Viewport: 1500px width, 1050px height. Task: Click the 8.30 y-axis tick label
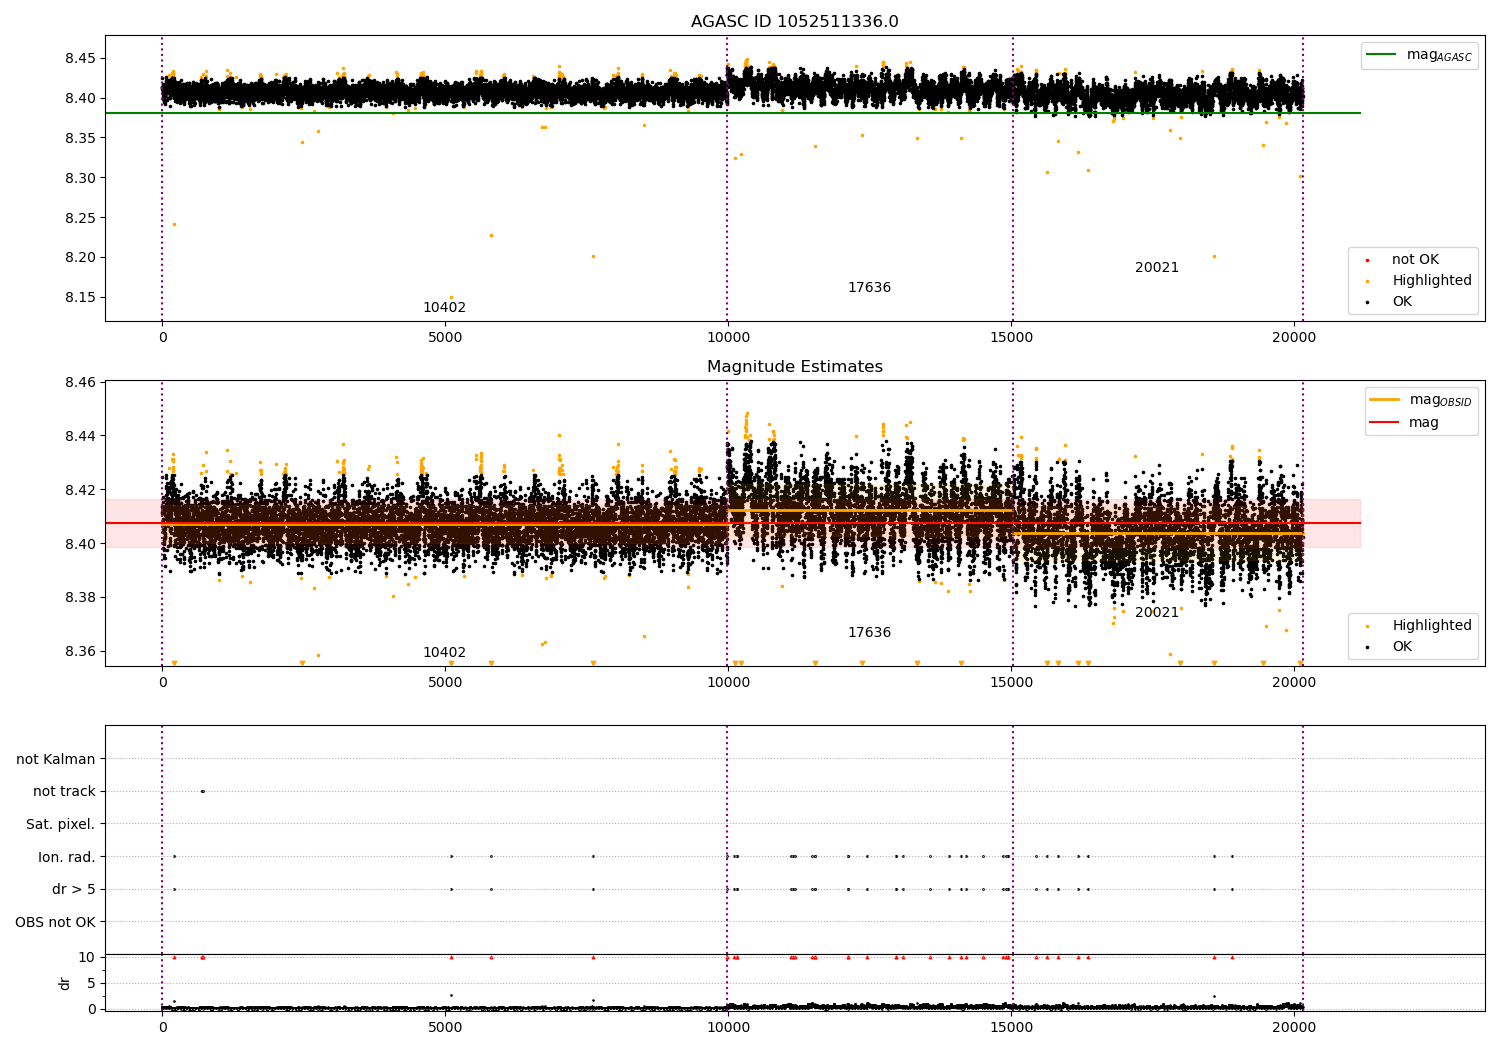pos(79,178)
